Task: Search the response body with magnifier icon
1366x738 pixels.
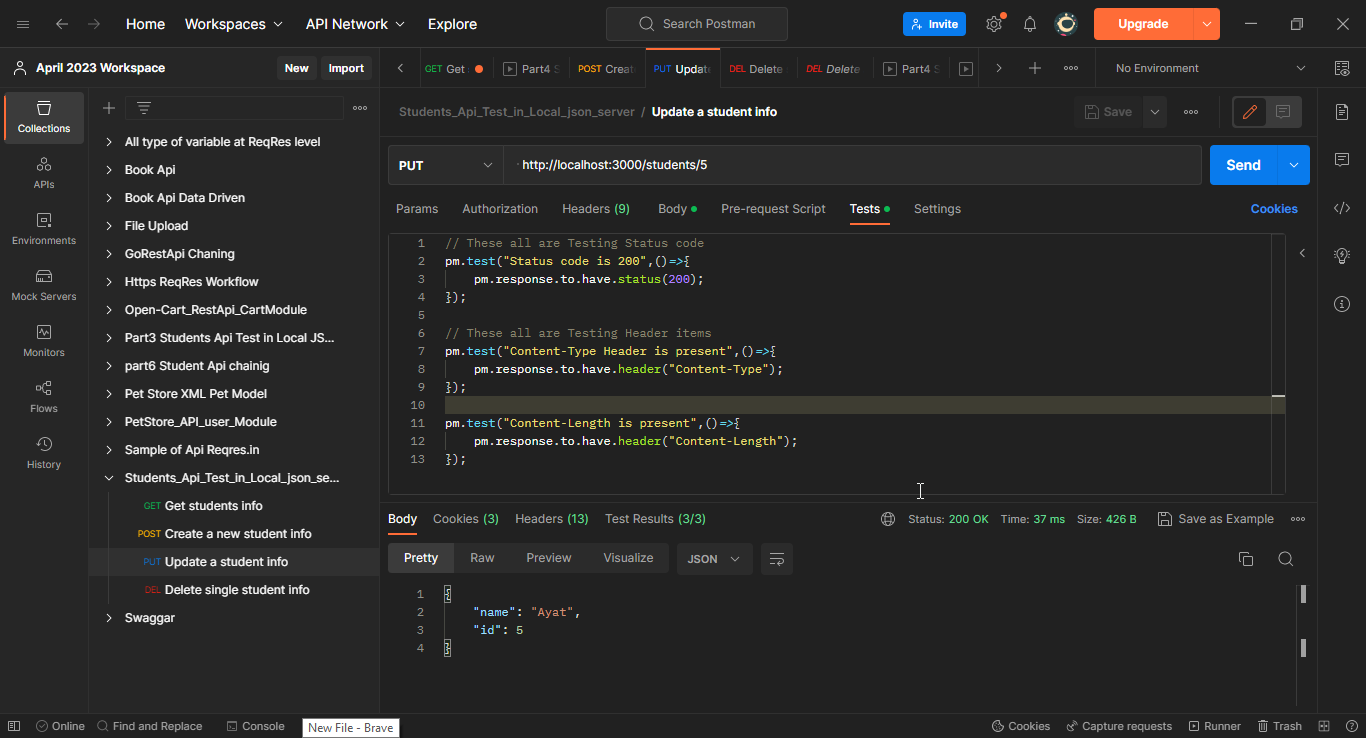Action: coord(1286,559)
